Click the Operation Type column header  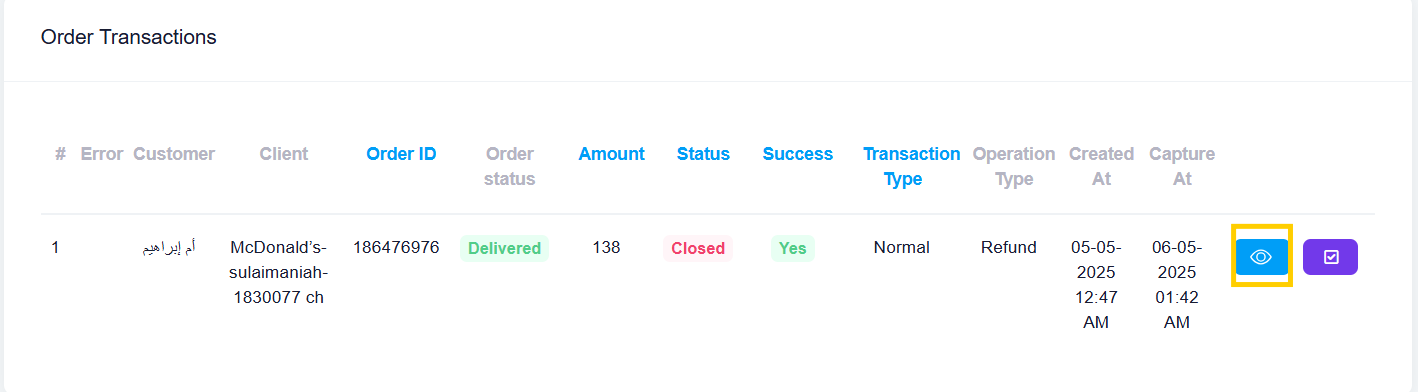(1014, 166)
